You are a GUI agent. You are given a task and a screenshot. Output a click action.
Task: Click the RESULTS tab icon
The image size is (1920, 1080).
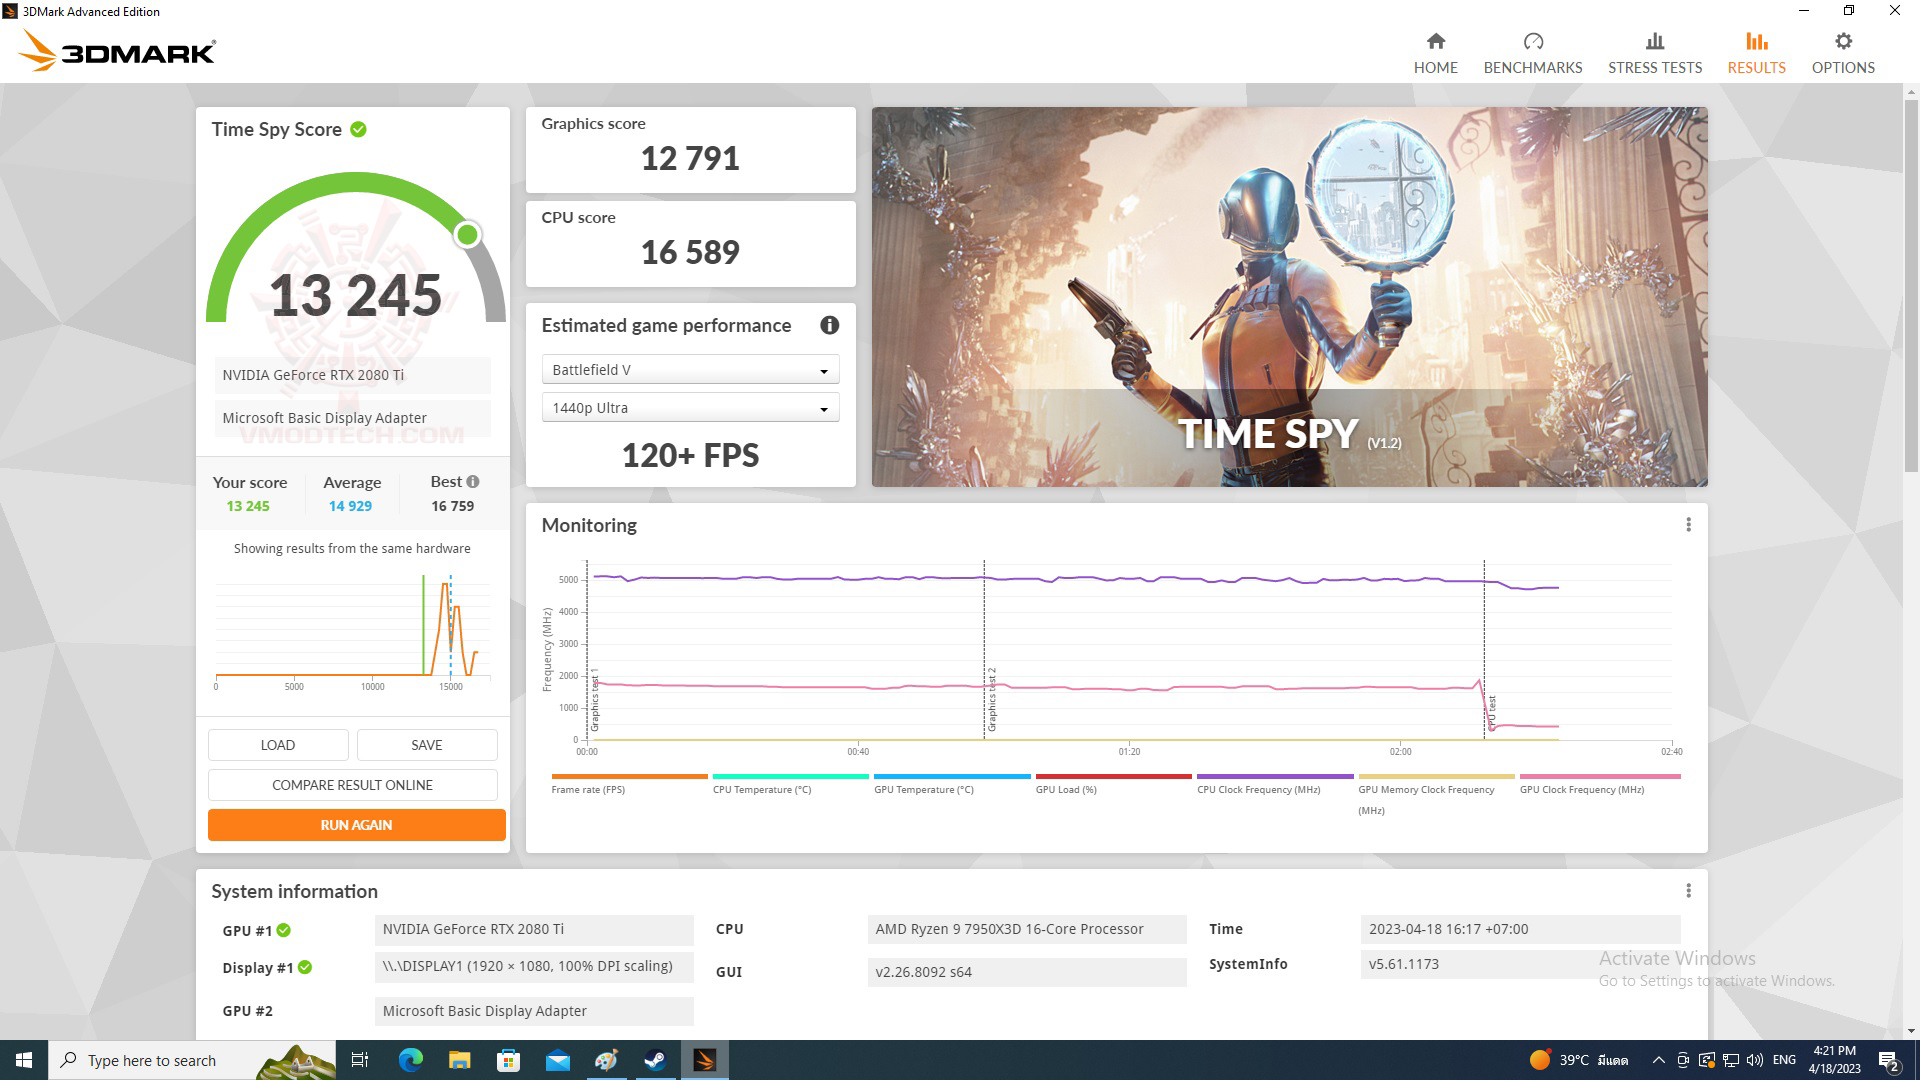click(1755, 41)
